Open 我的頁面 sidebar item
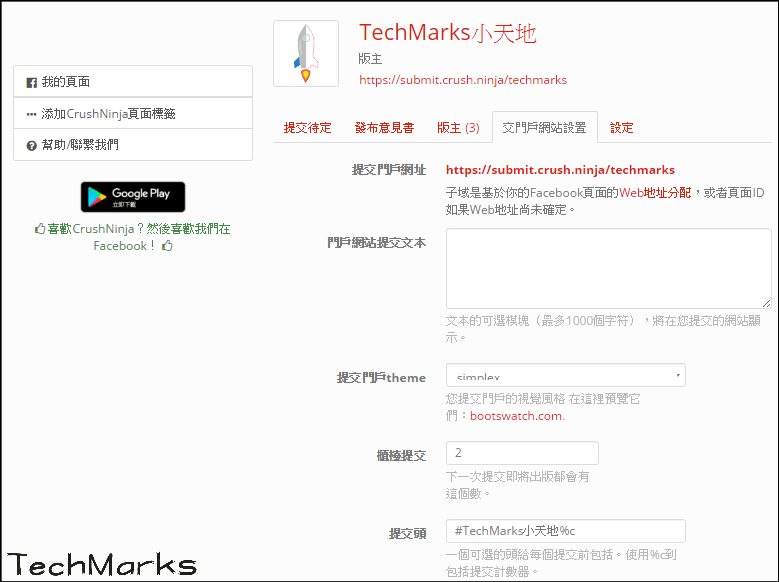779x582 pixels. [133, 82]
